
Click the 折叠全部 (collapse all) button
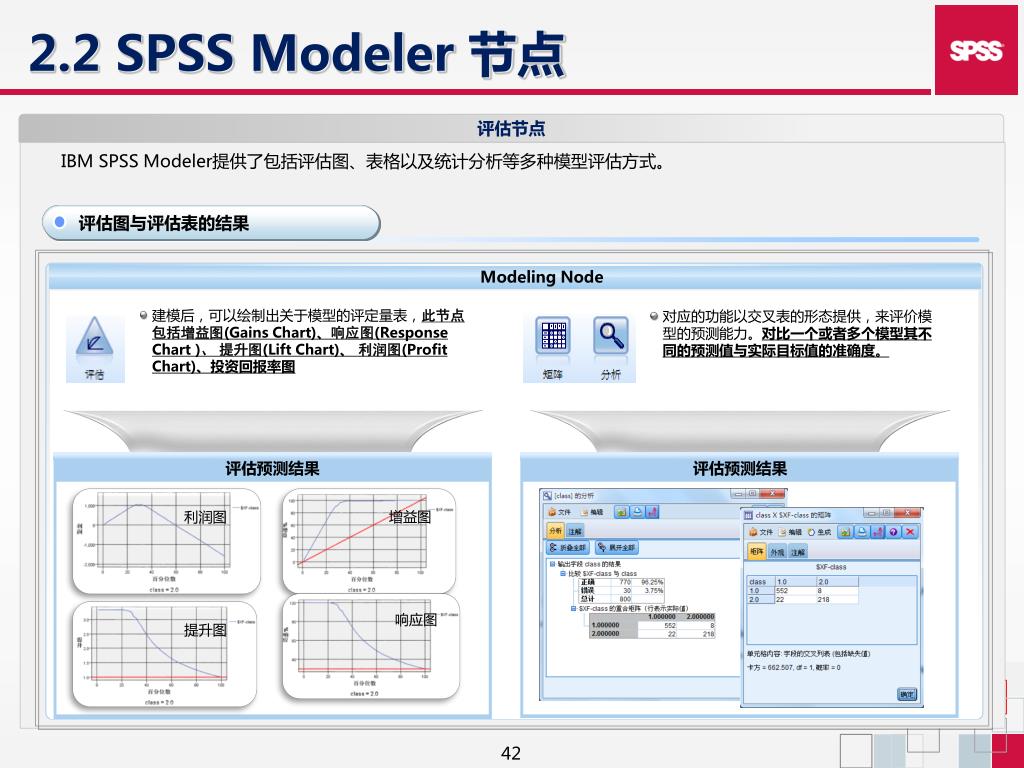point(568,547)
